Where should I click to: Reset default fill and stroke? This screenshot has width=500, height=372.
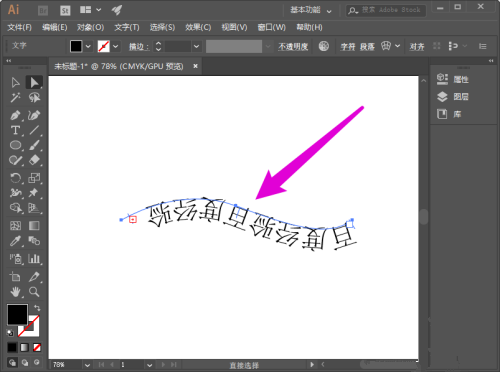coord(10,333)
